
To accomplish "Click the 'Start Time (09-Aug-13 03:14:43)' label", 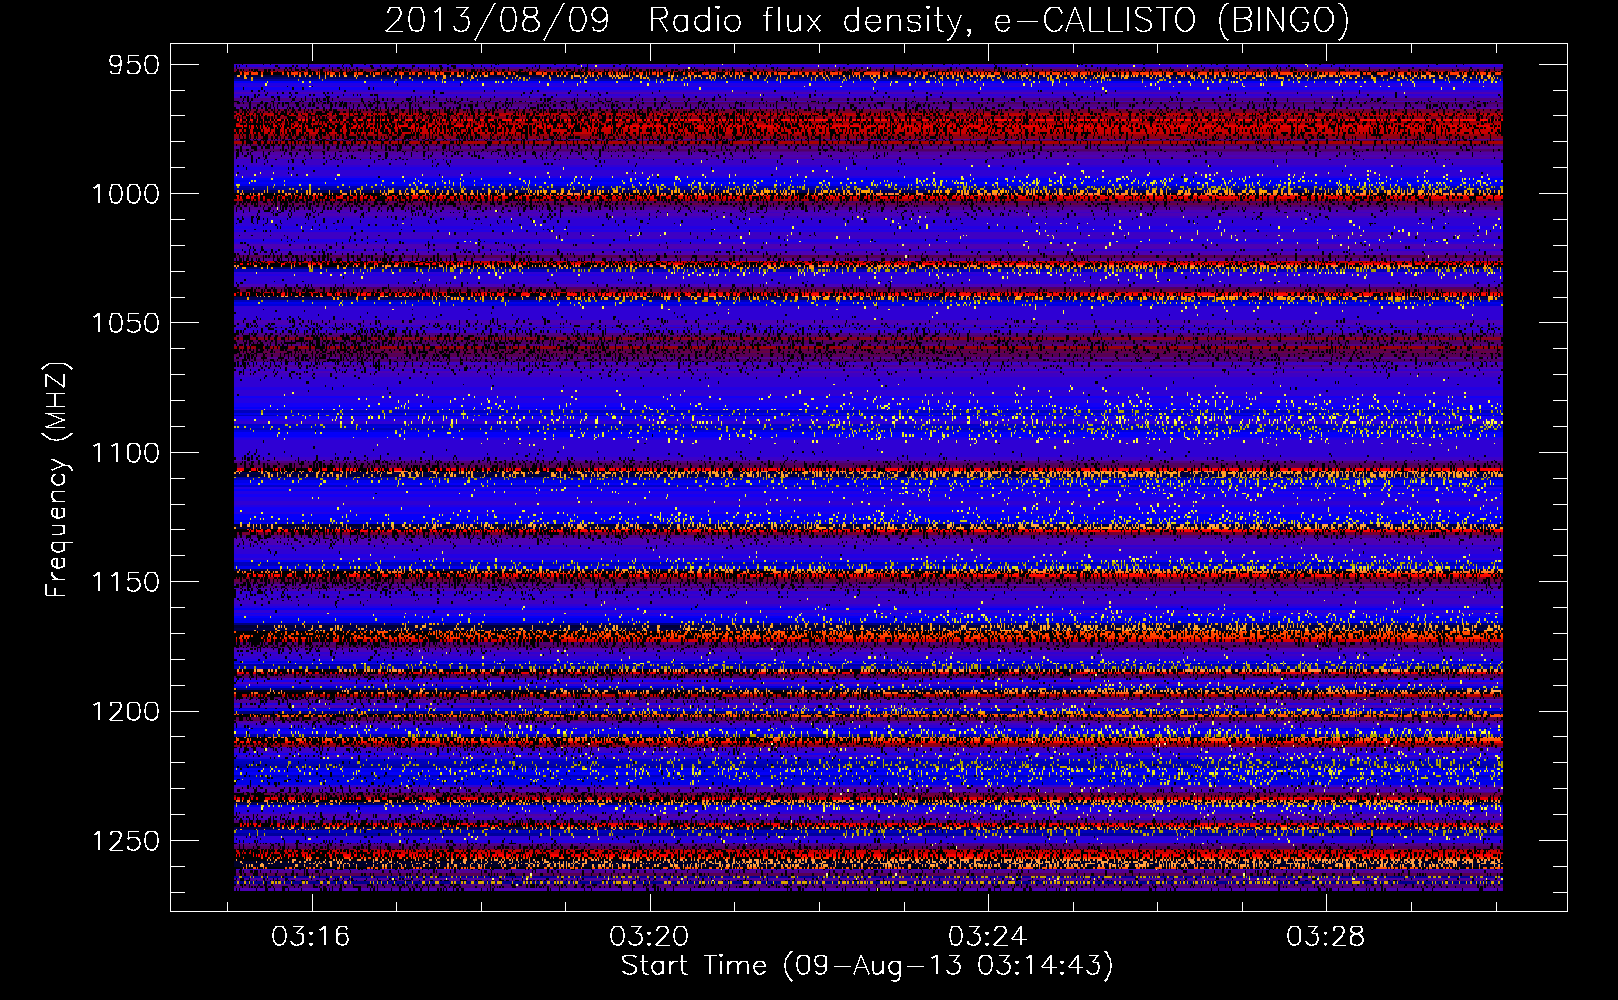I will click(867, 966).
